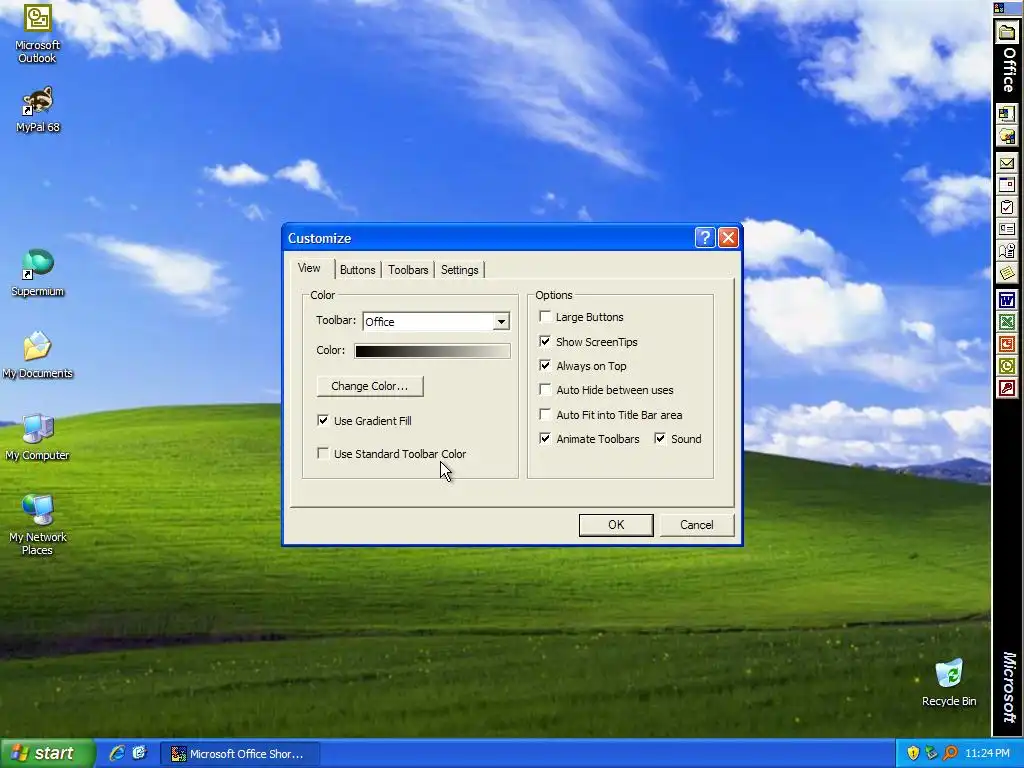Open the Windows start menu
This screenshot has height=768, width=1024.
tap(47, 753)
